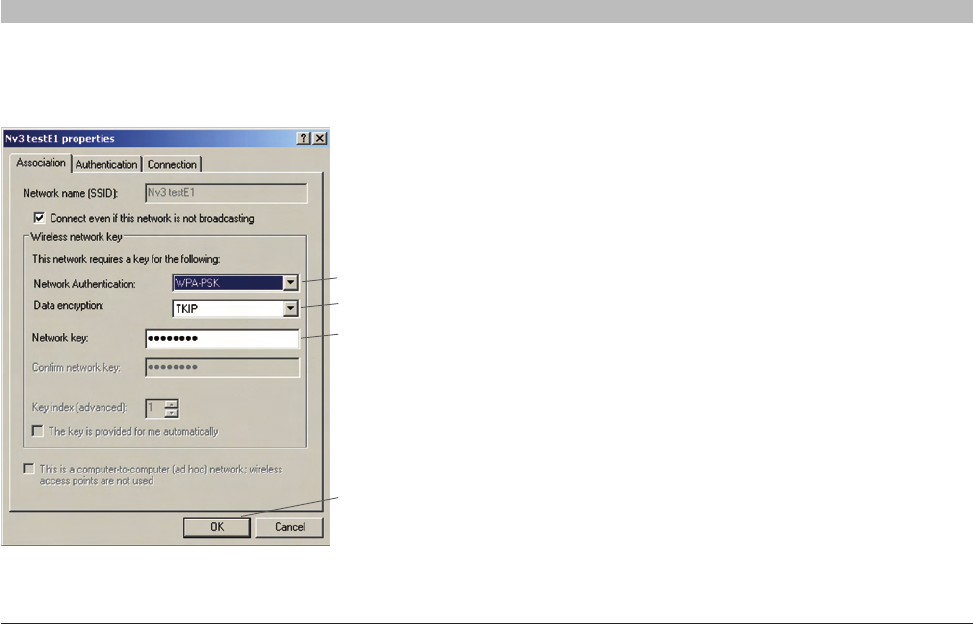Open the Authentication tab

[x=106, y=164]
